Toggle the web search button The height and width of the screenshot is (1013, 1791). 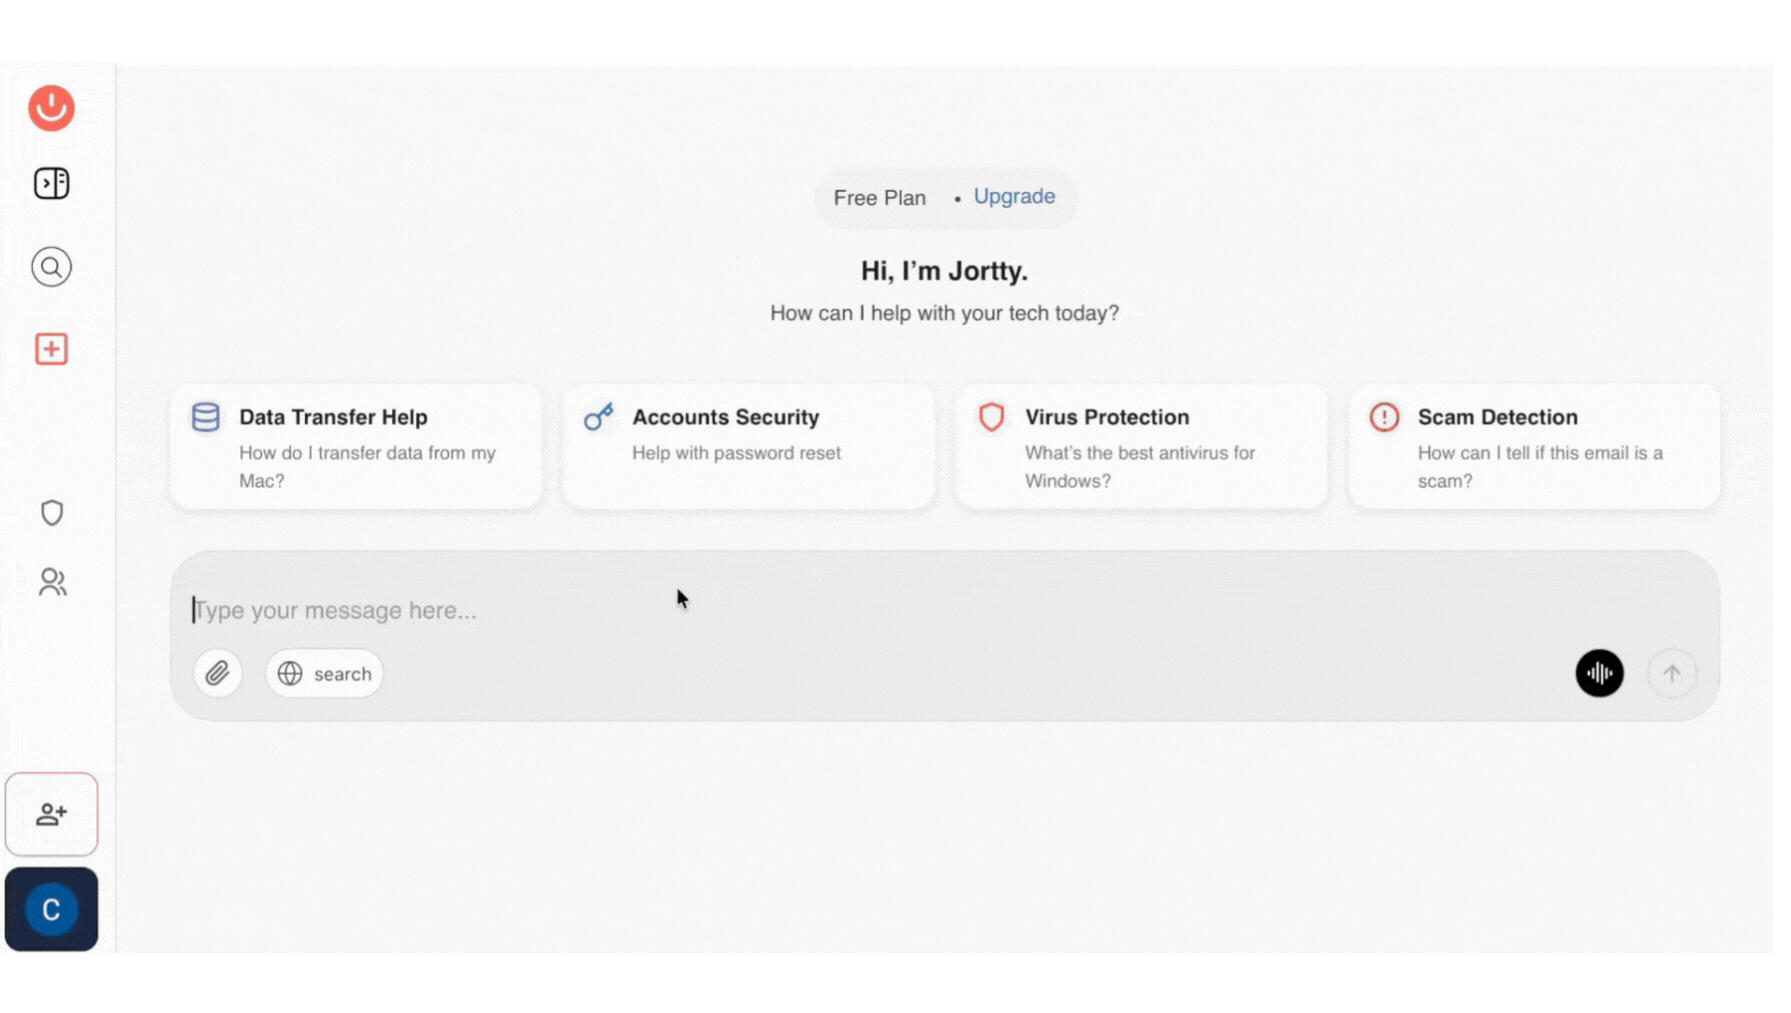pos(325,674)
